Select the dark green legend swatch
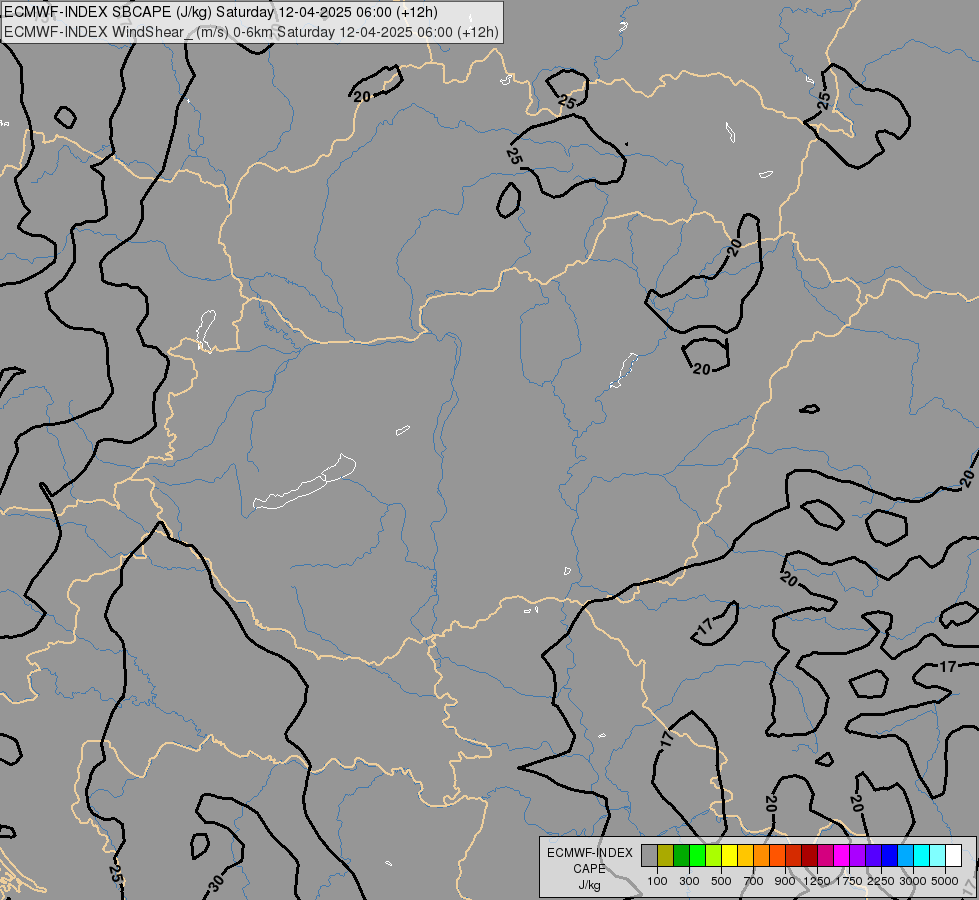This screenshot has height=900, width=979. (x=682, y=856)
